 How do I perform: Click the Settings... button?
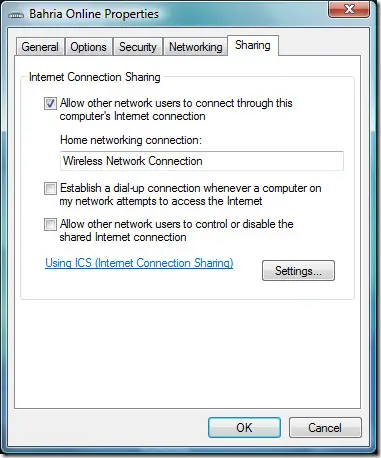[298, 271]
